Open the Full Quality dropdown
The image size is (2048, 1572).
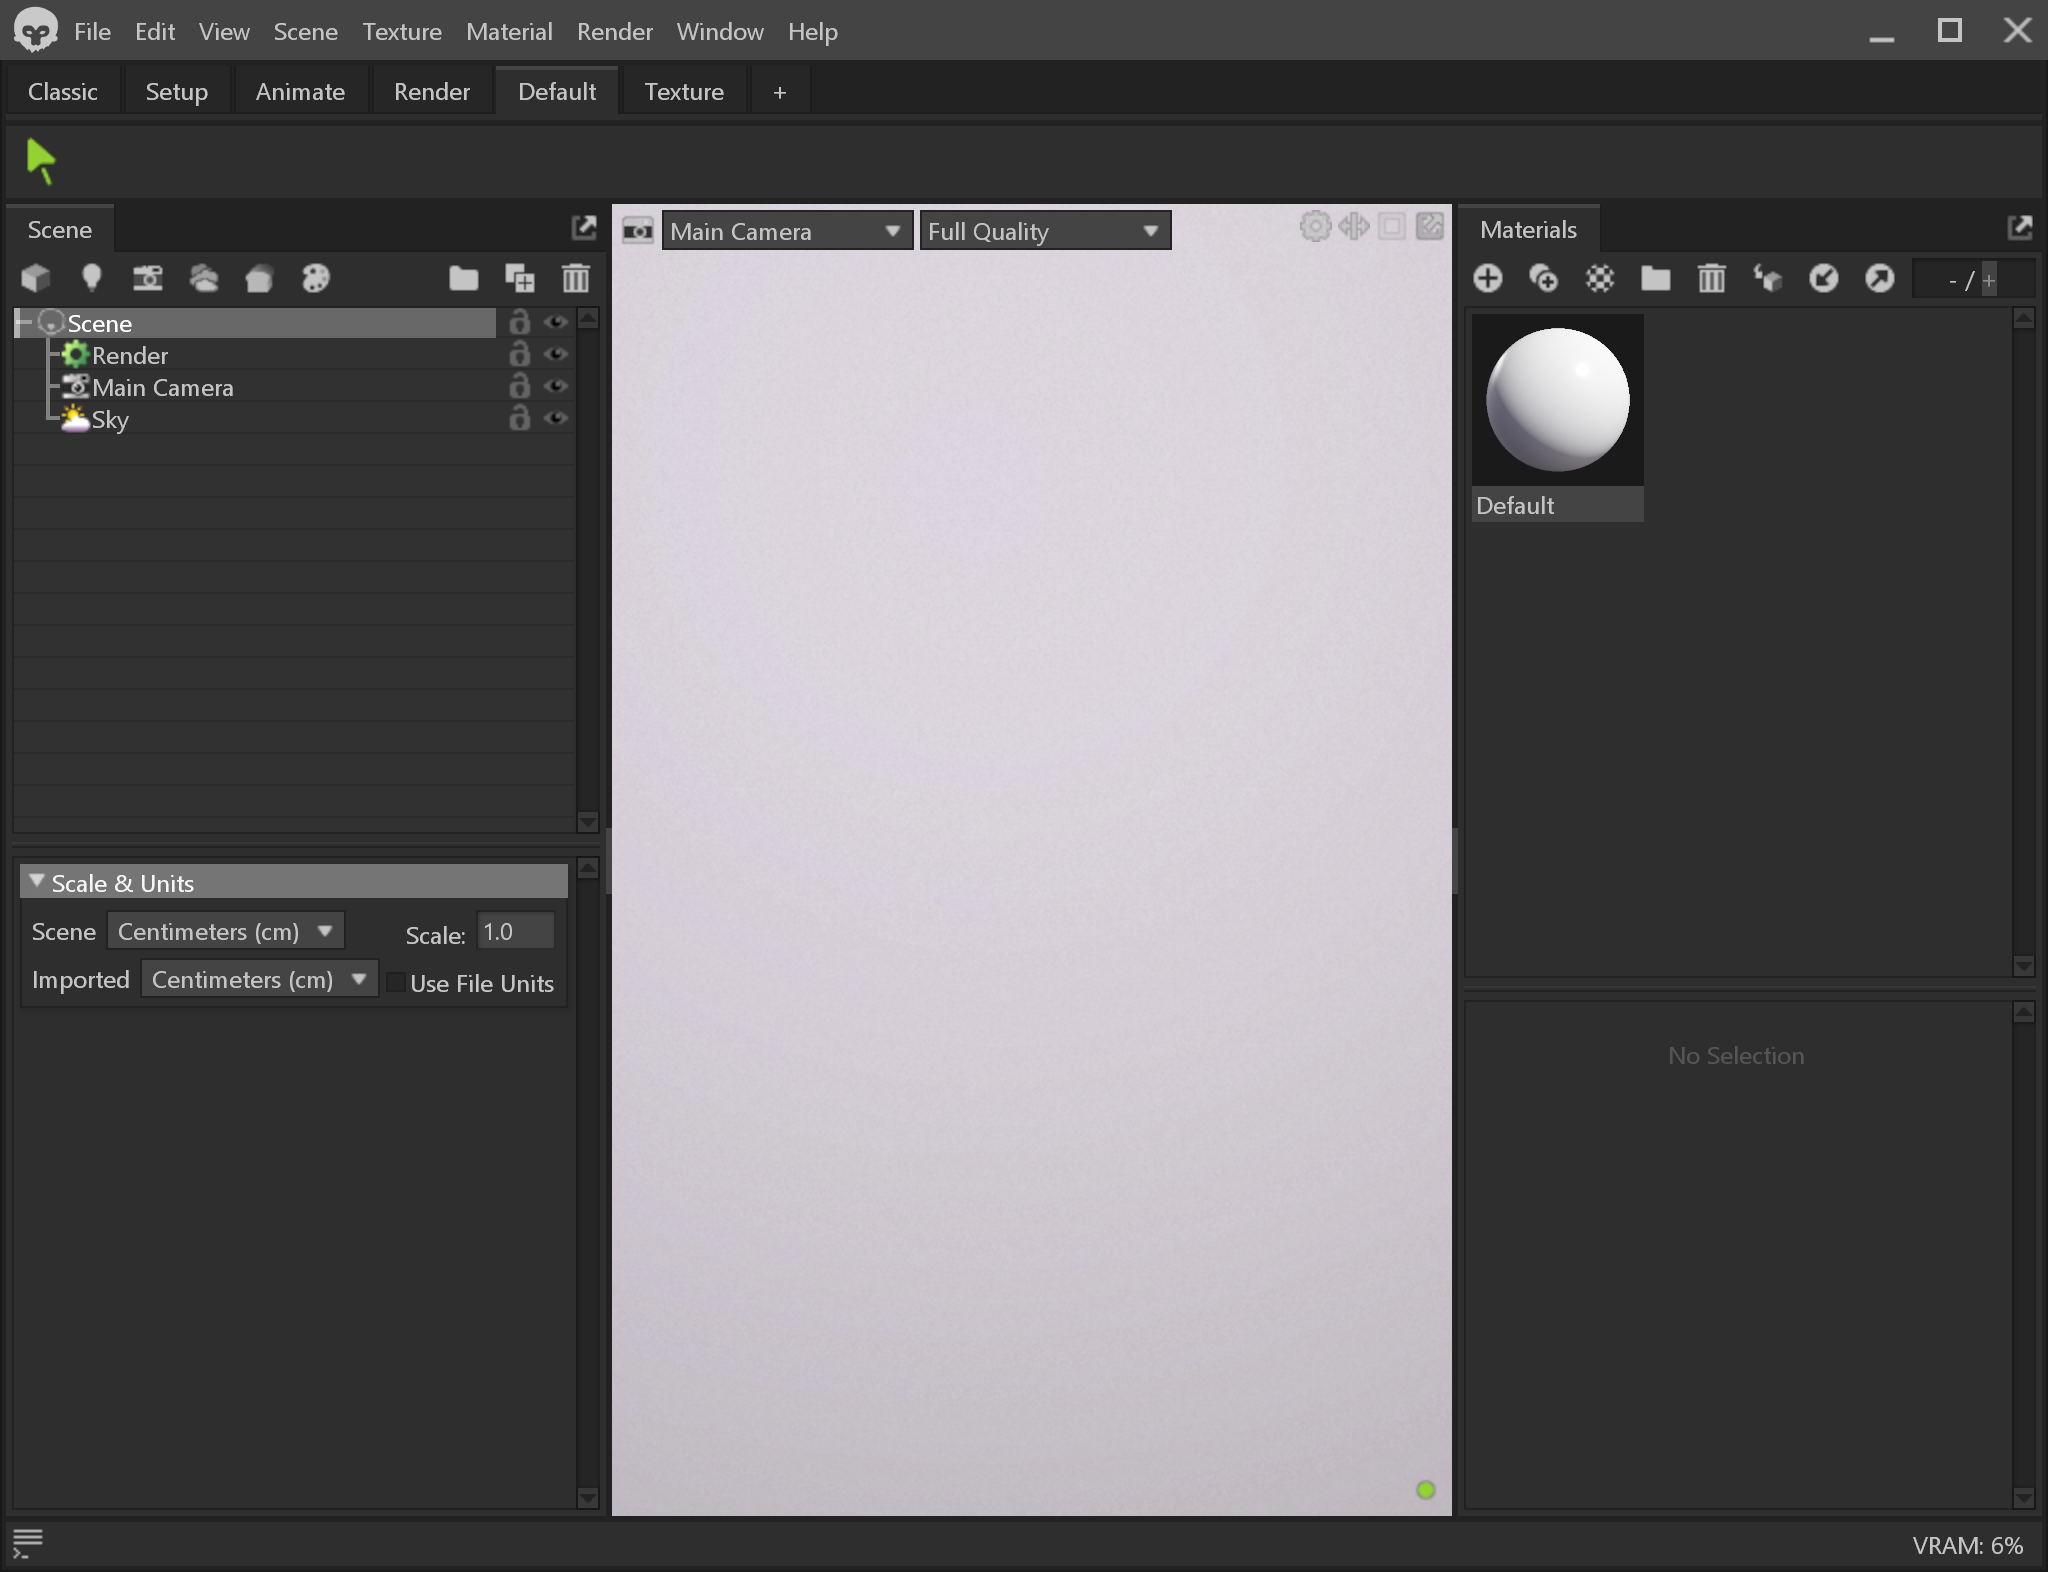(1045, 231)
